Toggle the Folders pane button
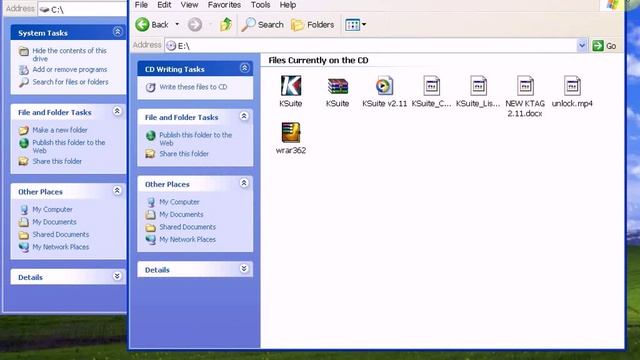Screen dimensions: 640x360 click(313, 24)
